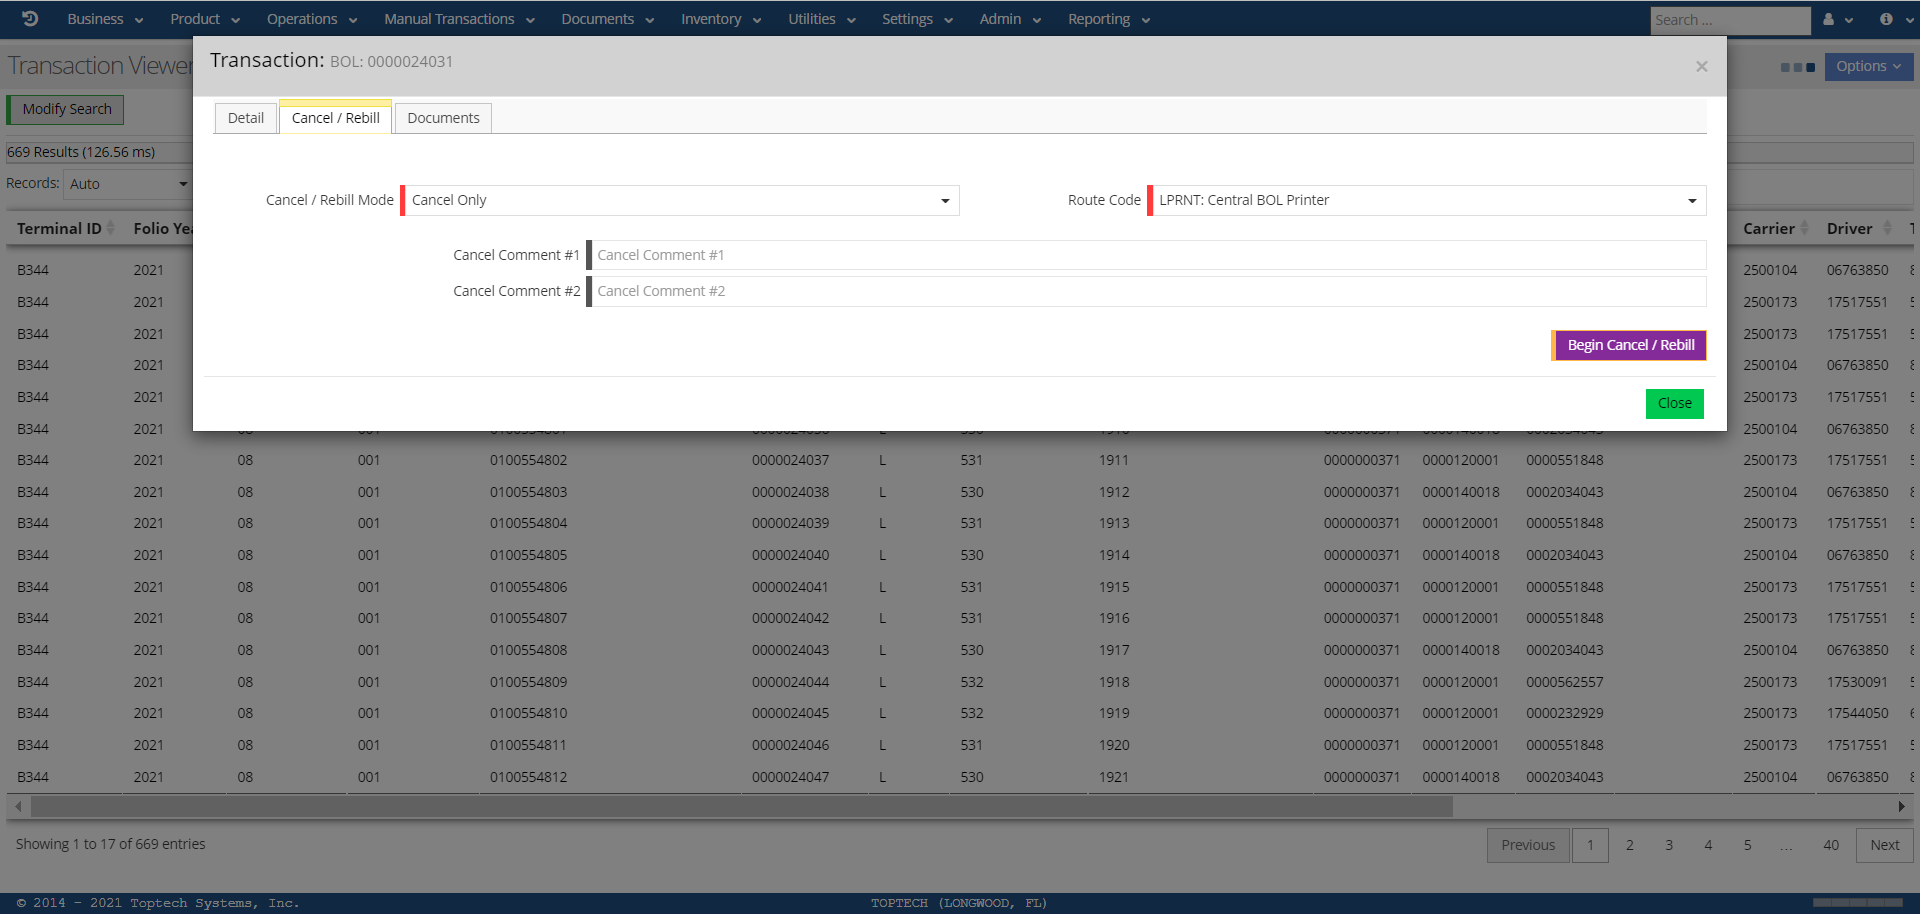Screen dimensions: 1920x914
Task: Switch to the Documents tab
Action: click(443, 118)
